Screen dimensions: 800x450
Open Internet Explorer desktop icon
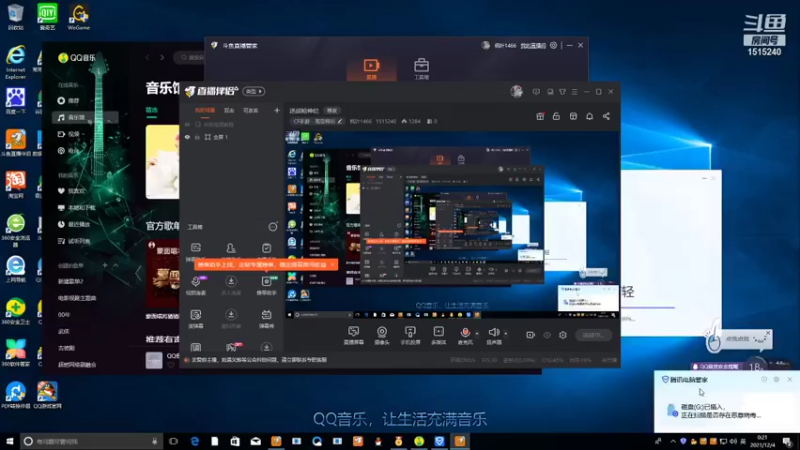[15, 62]
